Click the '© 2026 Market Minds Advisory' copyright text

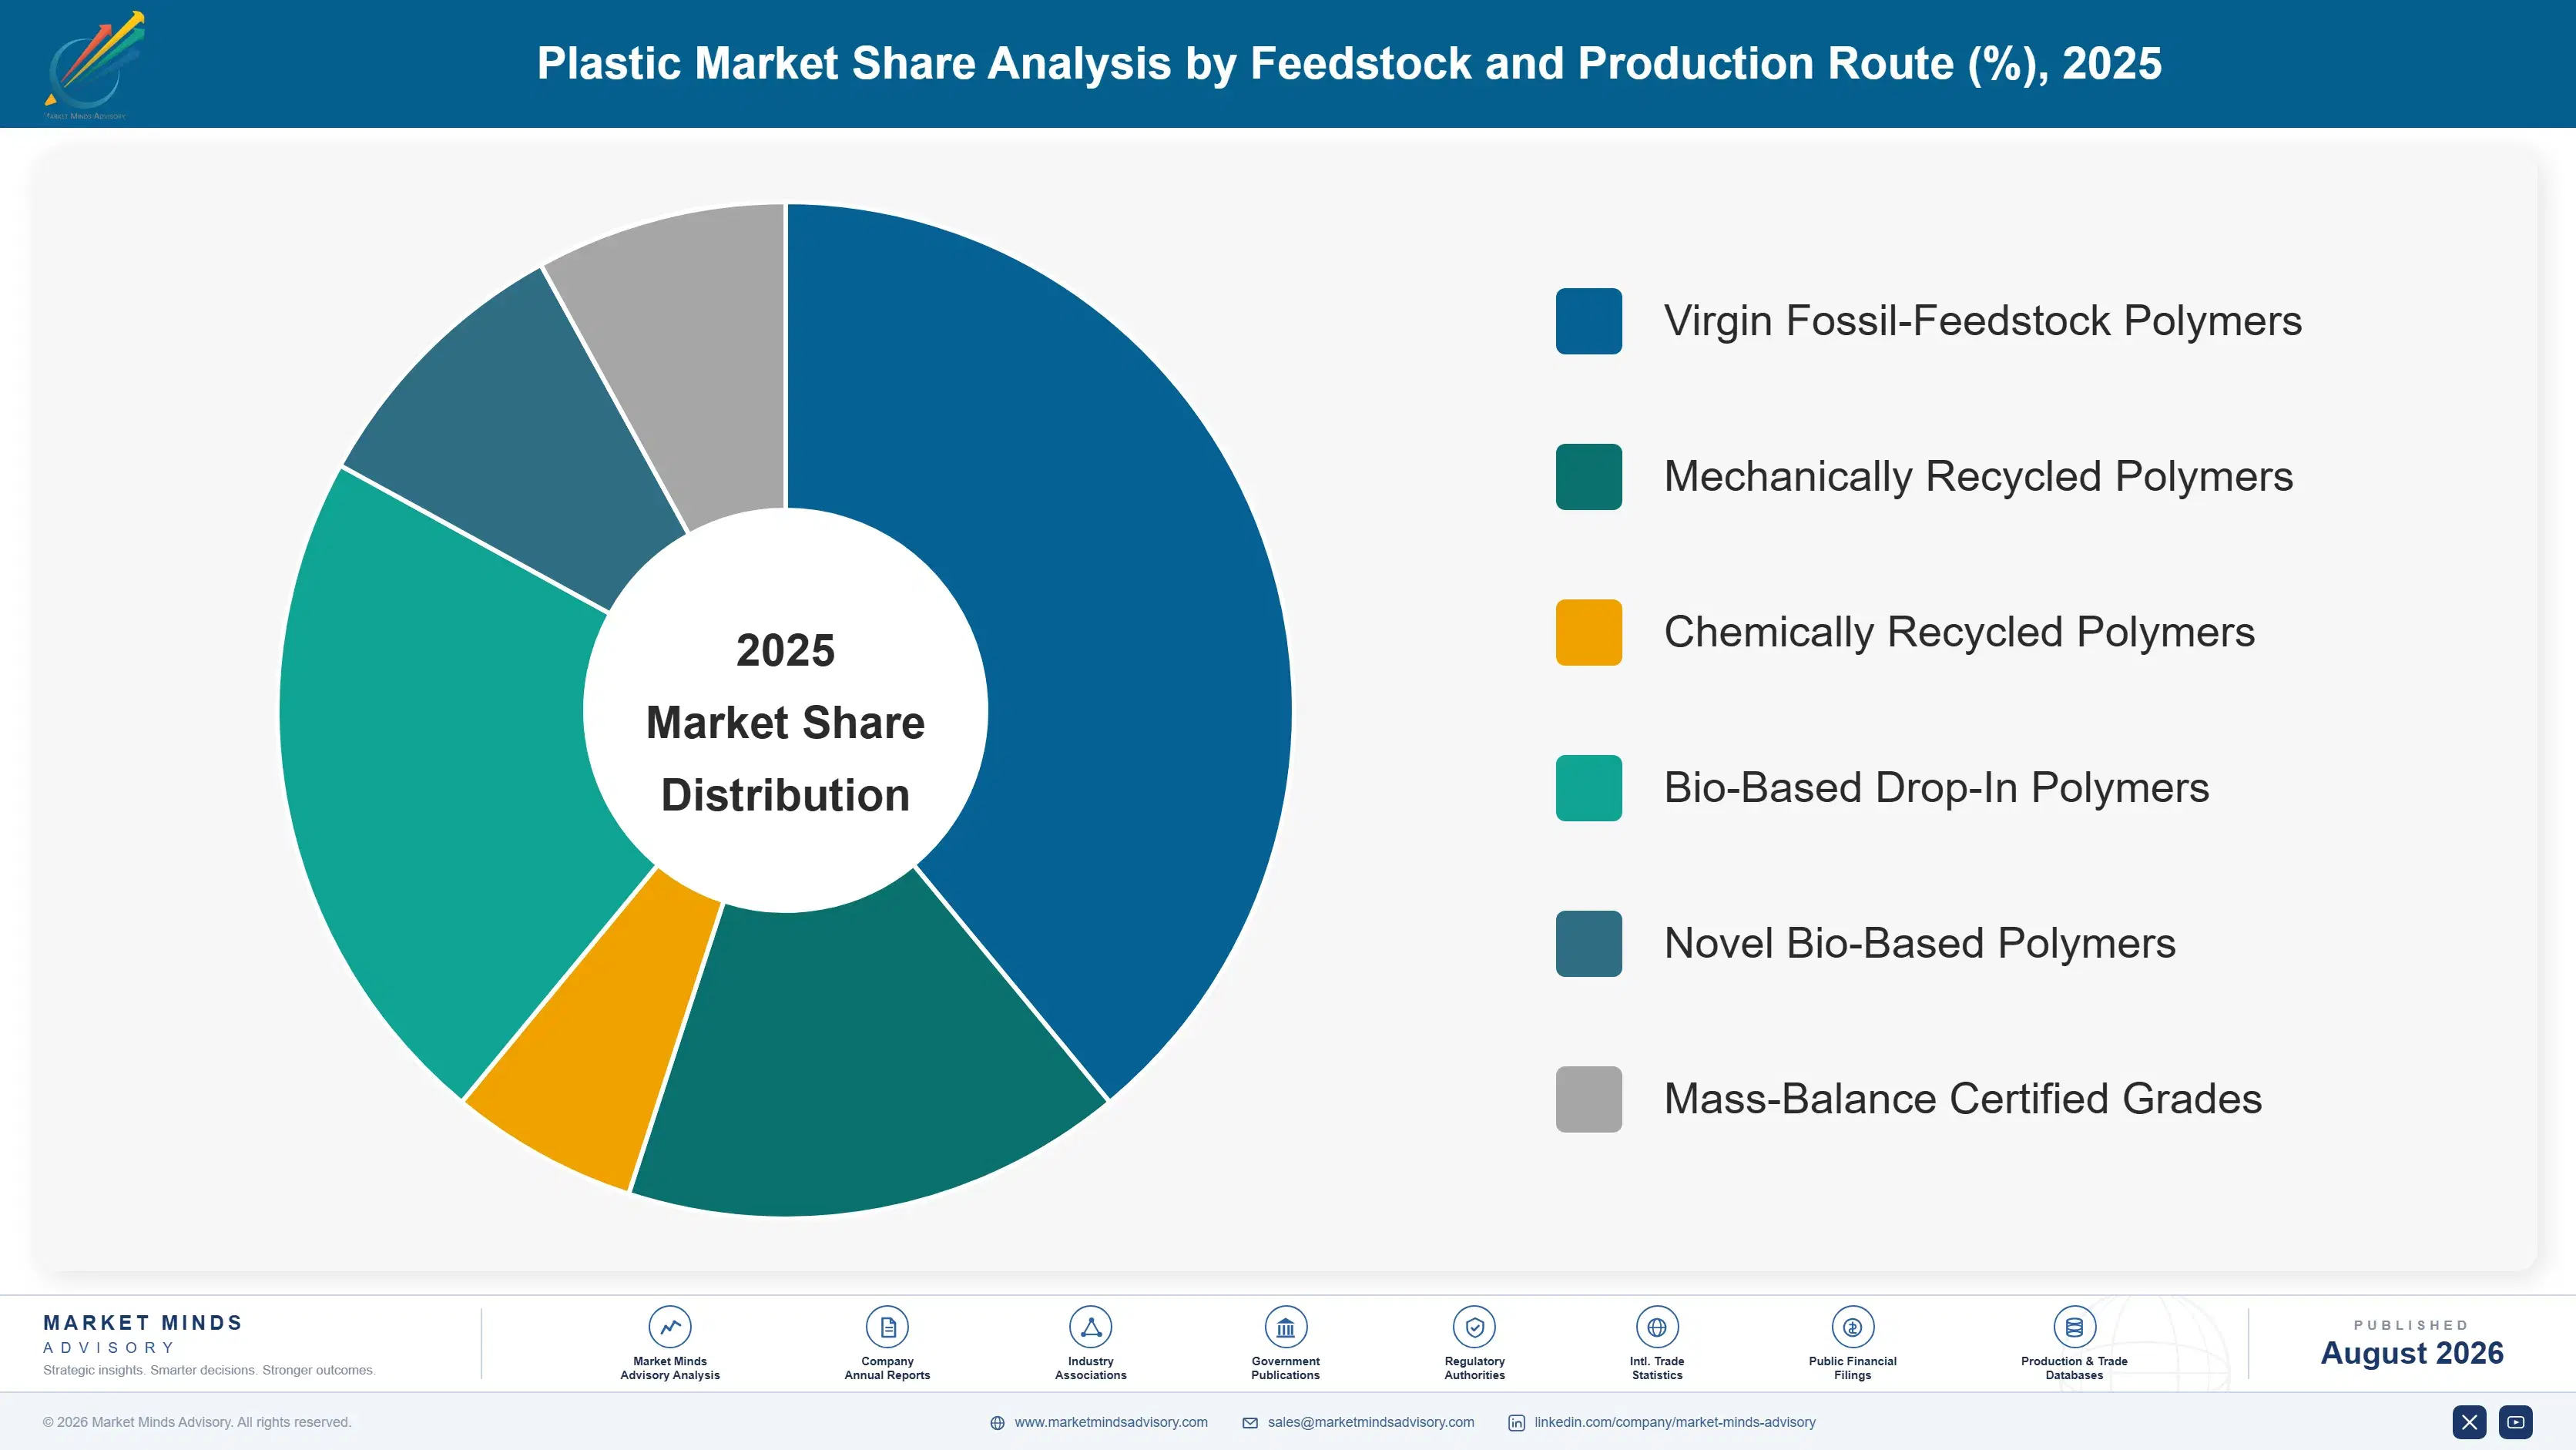pyautogui.click(x=197, y=1422)
